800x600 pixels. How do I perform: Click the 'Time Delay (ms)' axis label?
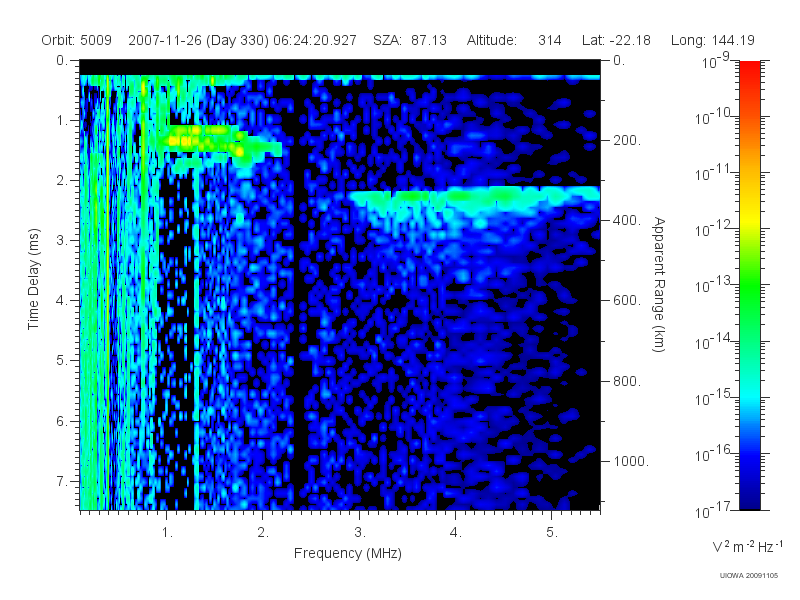tap(33, 279)
